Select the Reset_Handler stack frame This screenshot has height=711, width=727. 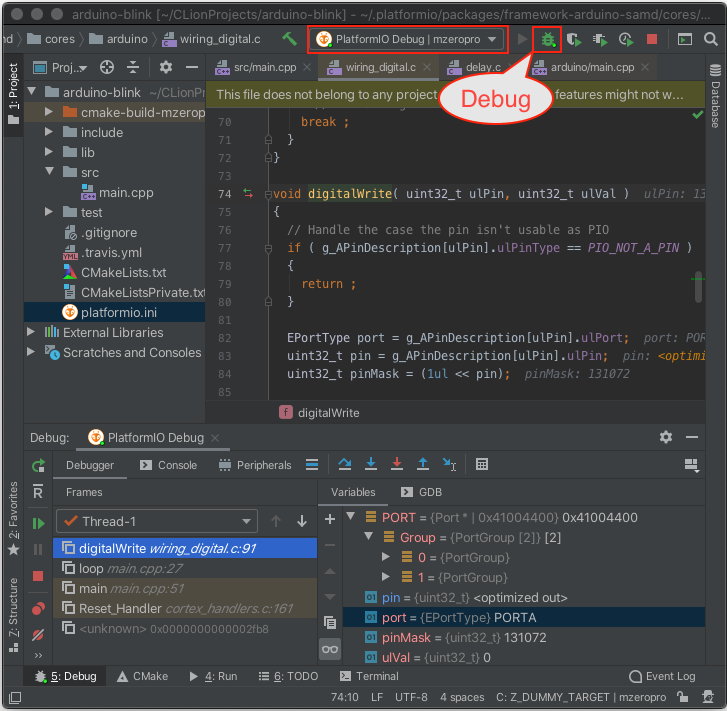point(185,609)
